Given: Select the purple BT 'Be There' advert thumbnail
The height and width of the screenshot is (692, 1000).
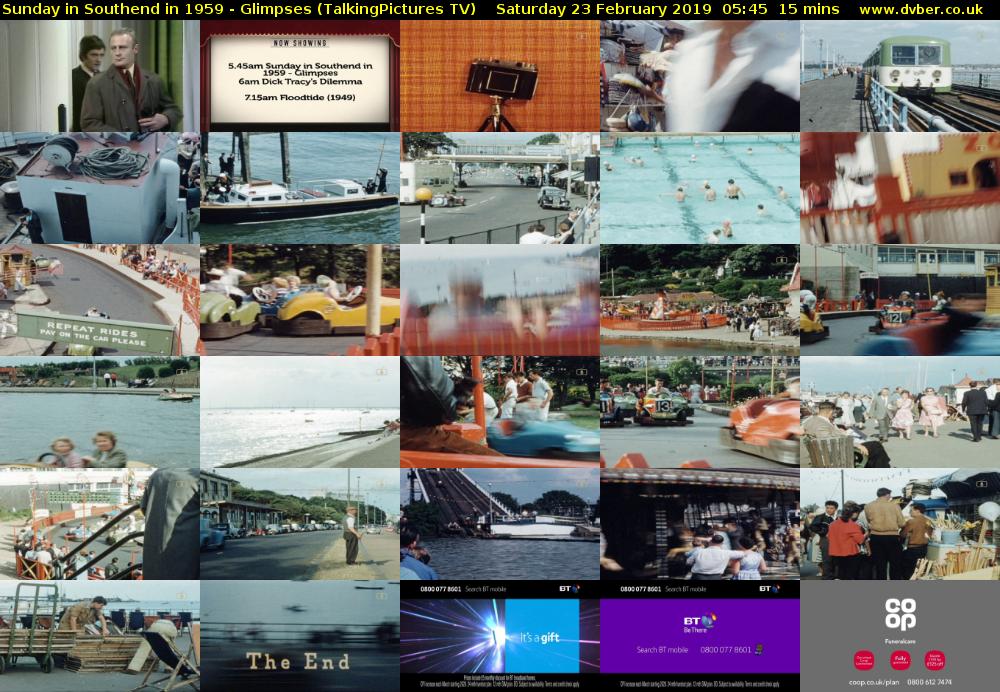Looking at the screenshot, I should tap(700, 636).
